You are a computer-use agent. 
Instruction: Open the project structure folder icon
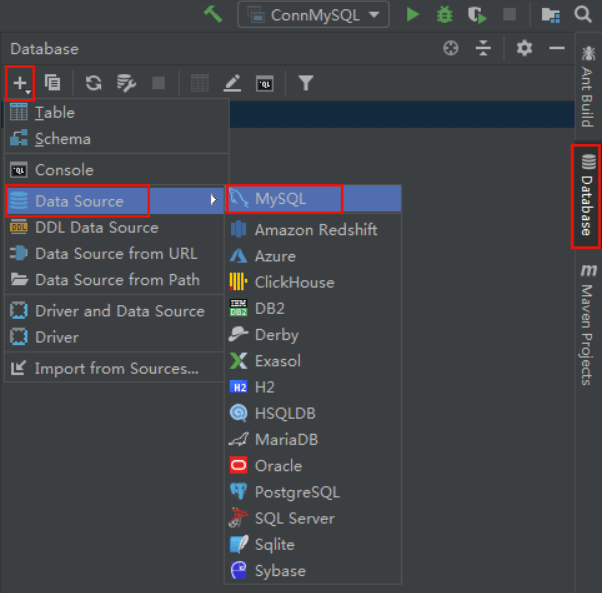pos(551,15)
